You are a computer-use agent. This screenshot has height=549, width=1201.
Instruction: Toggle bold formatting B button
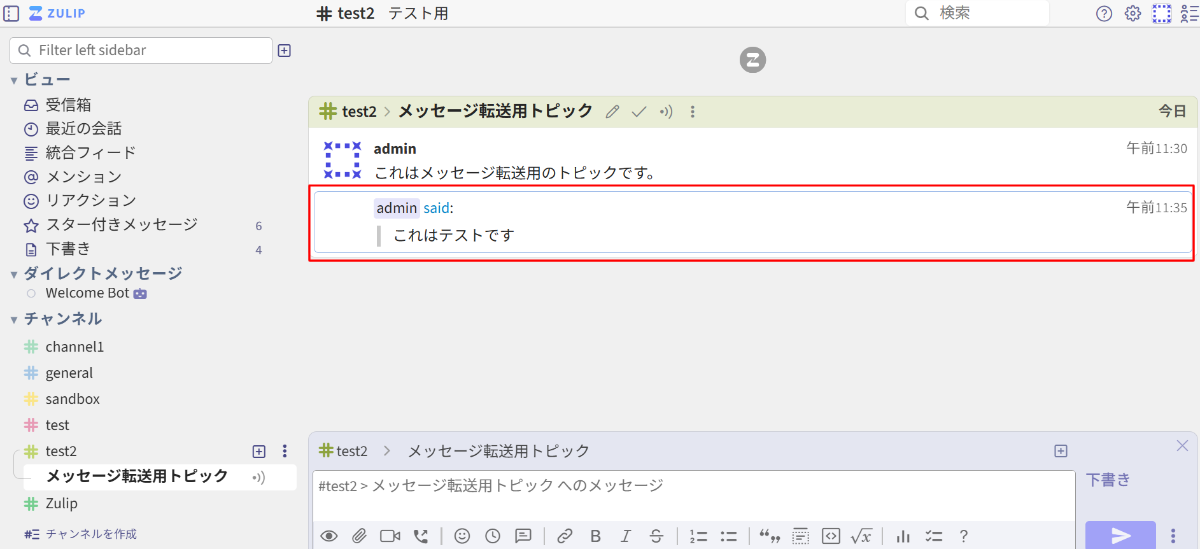pyautogui.click(x=596, y=536)
